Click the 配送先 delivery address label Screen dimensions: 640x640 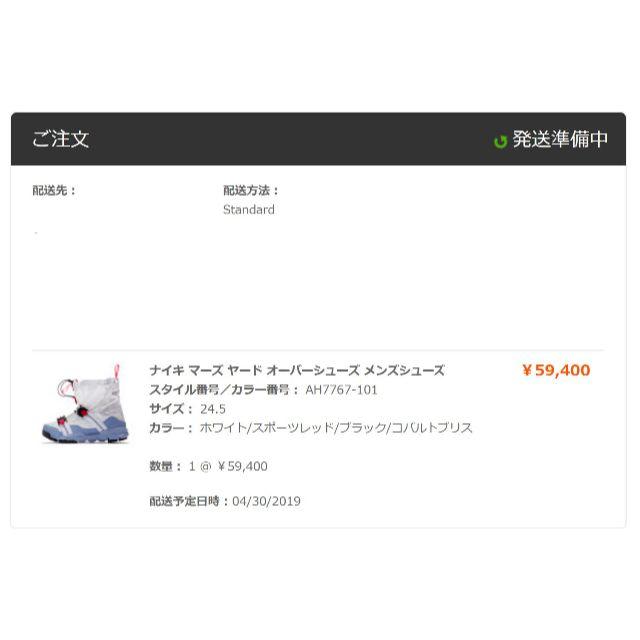(54, 190)
